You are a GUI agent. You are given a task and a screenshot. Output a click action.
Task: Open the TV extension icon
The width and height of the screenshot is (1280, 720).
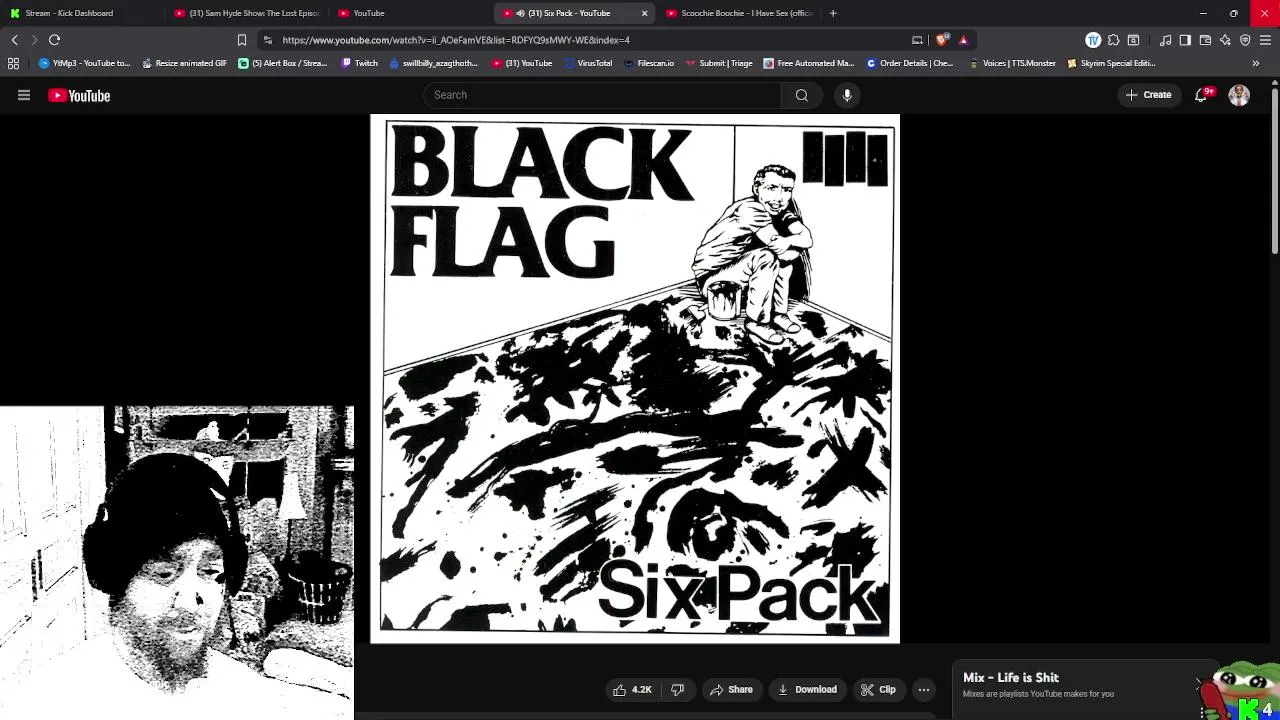[x=1093, y=40]
